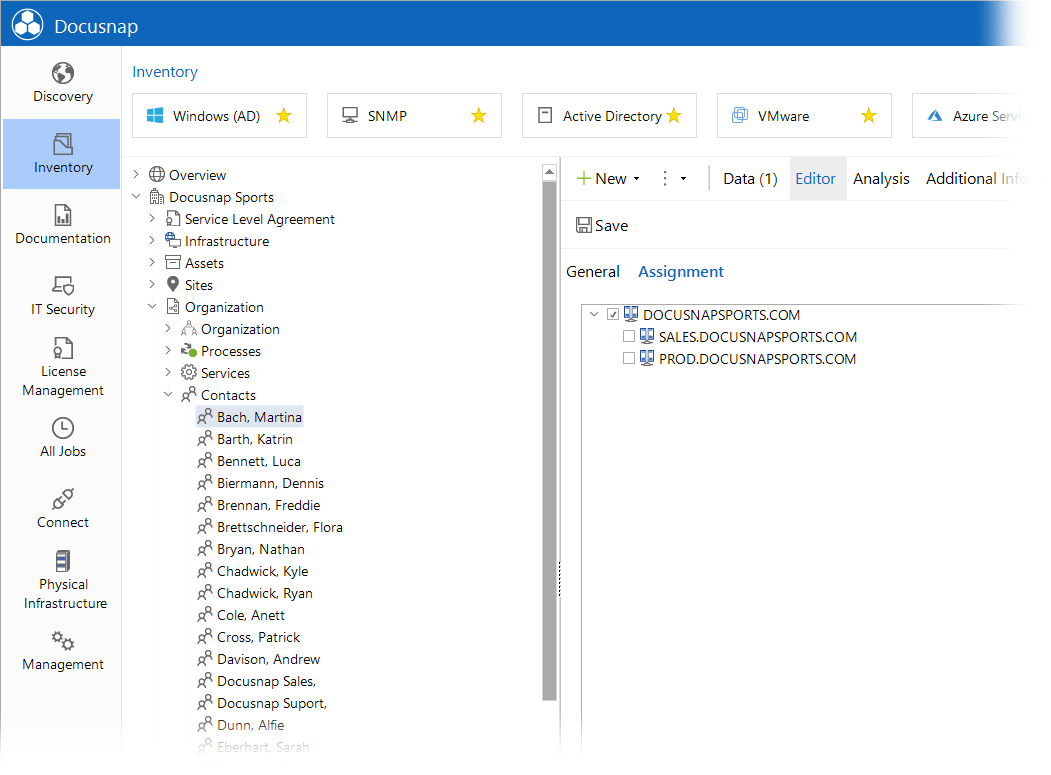Select contact Chadwick, Ryan
Image resolution: width=1051 pixels, height=775 pixels.
pos(255,593)
